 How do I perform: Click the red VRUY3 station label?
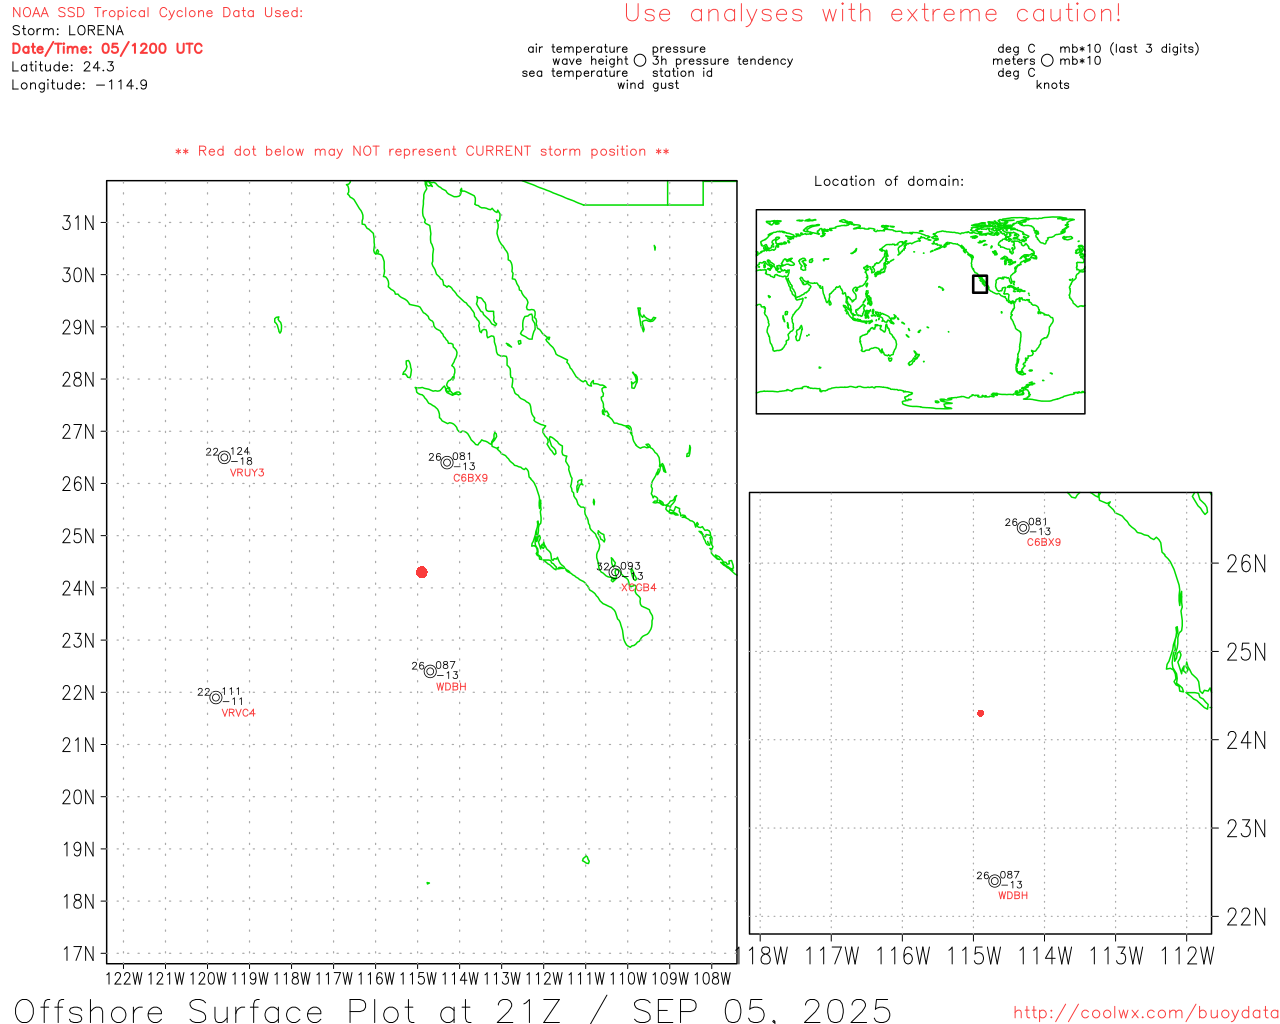tap(247, 473)
